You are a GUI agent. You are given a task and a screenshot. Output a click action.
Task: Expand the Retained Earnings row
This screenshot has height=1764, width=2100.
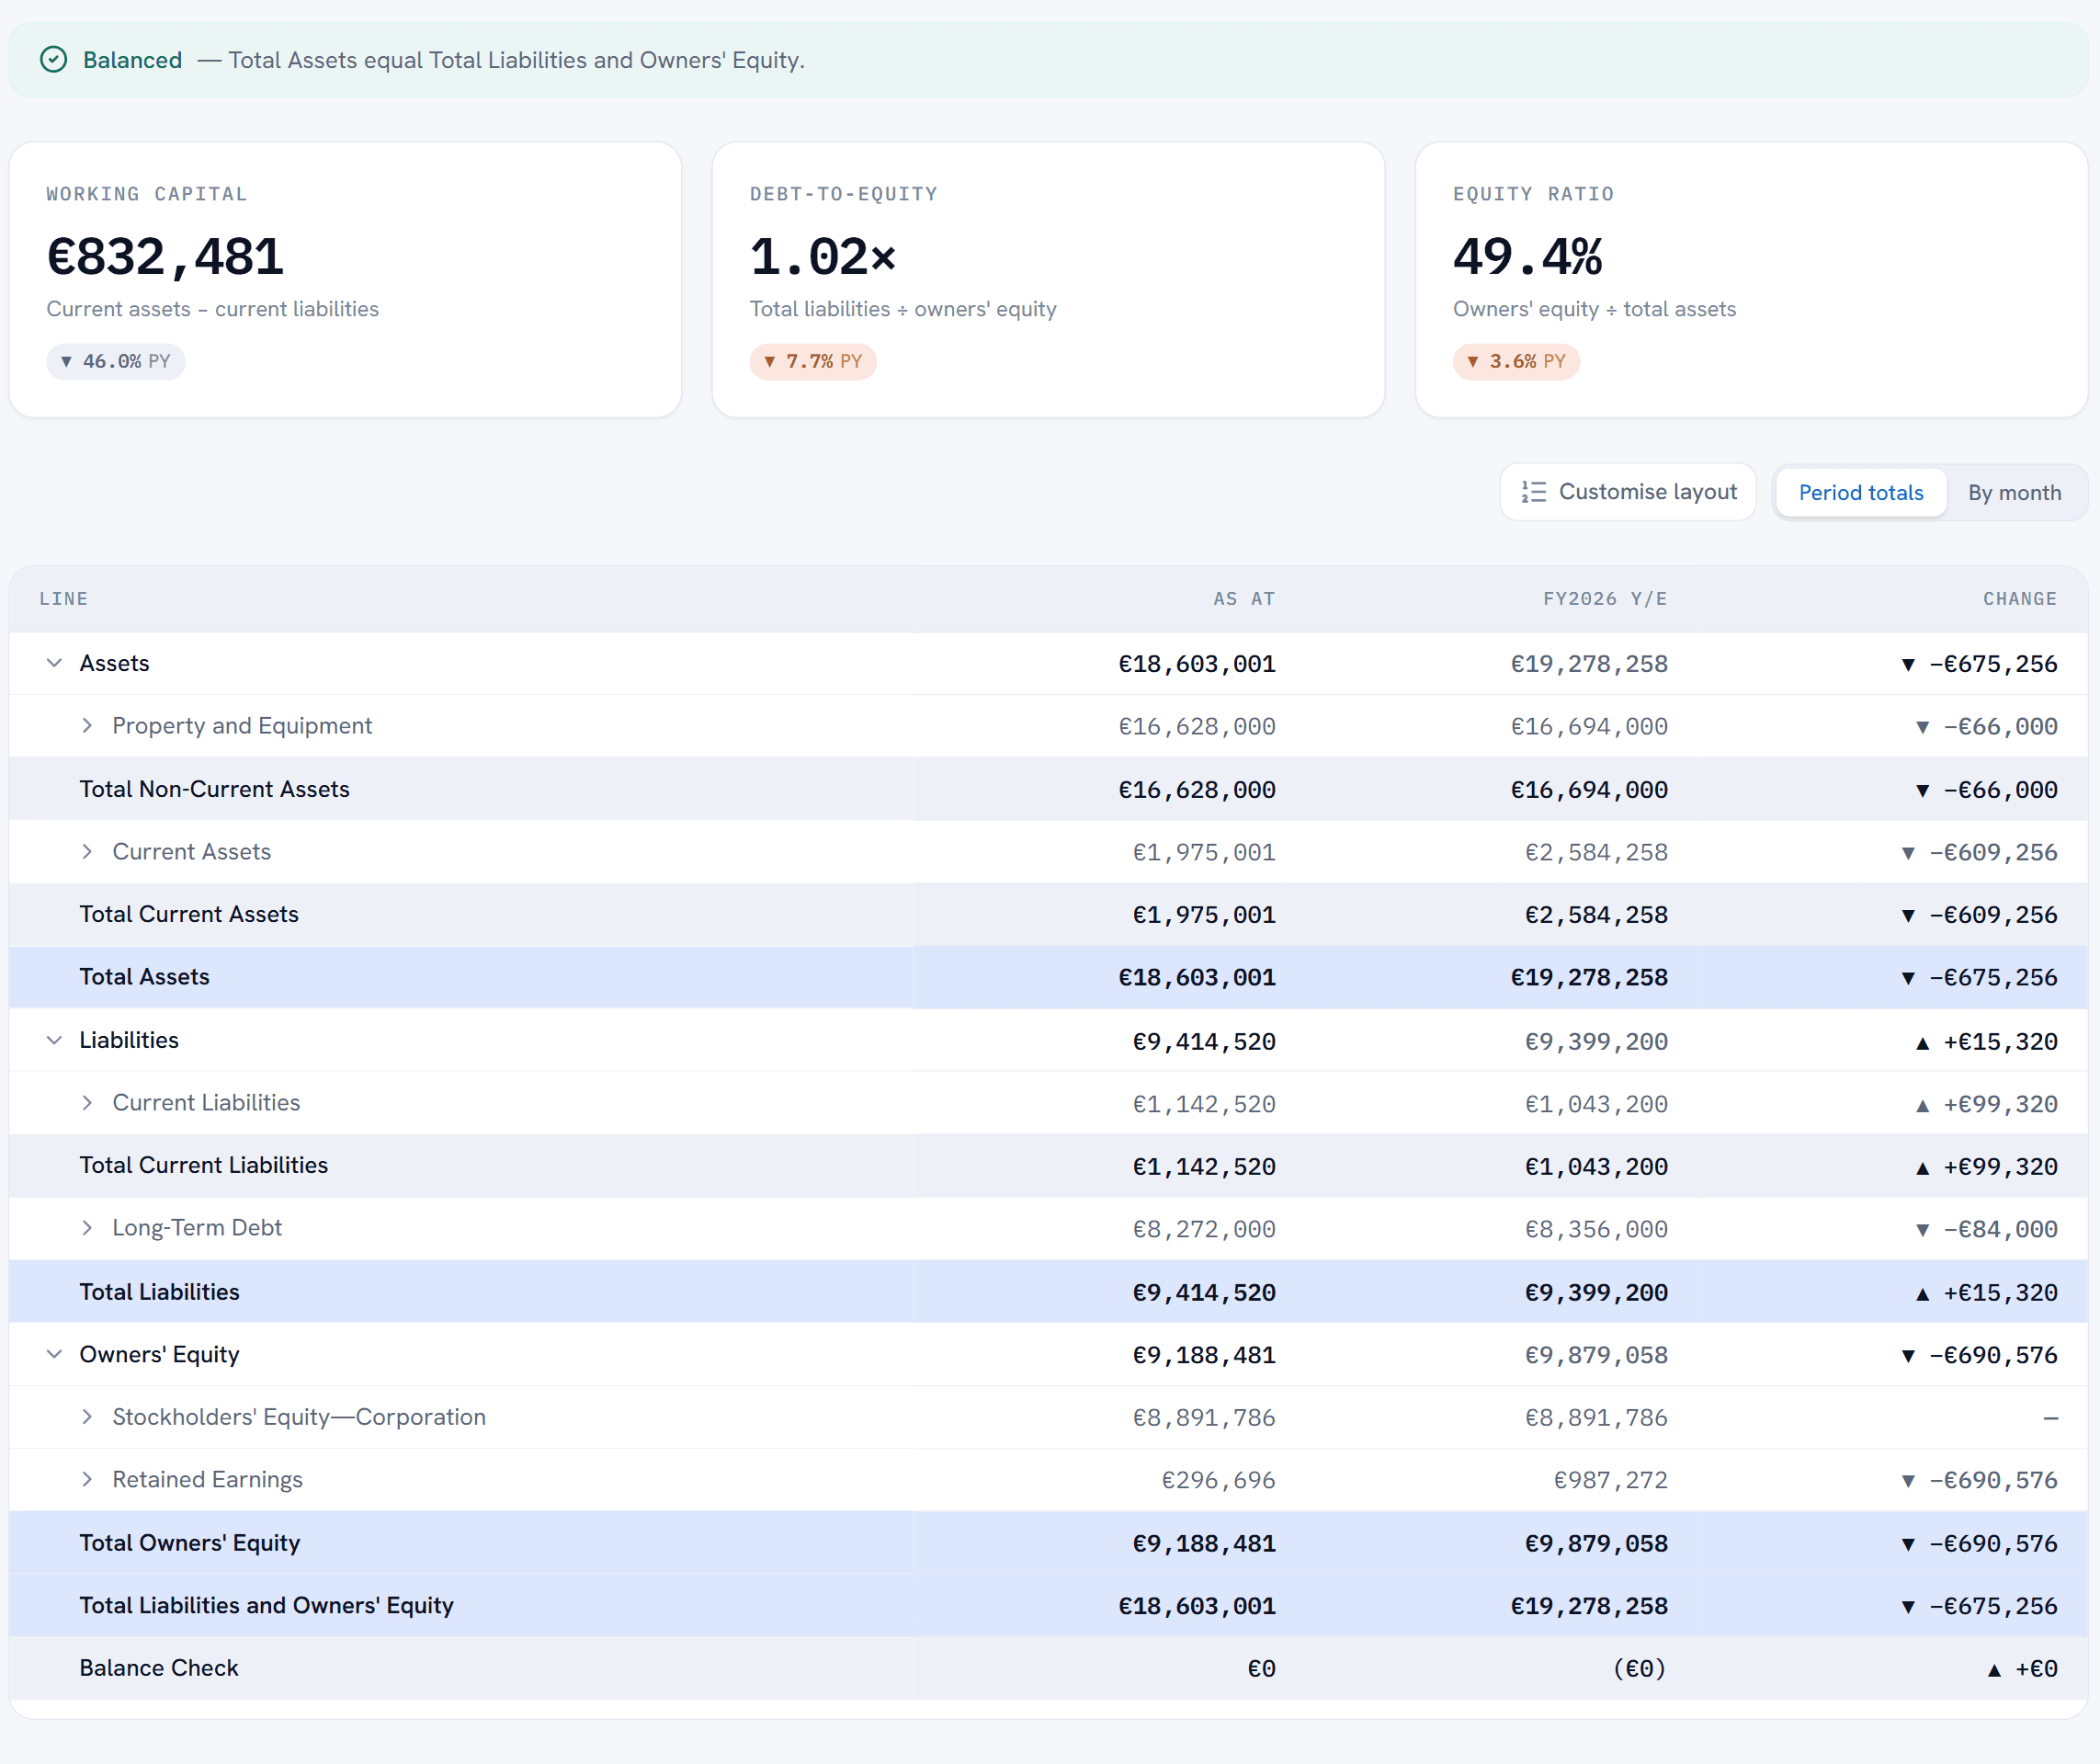pos(87,1480)
